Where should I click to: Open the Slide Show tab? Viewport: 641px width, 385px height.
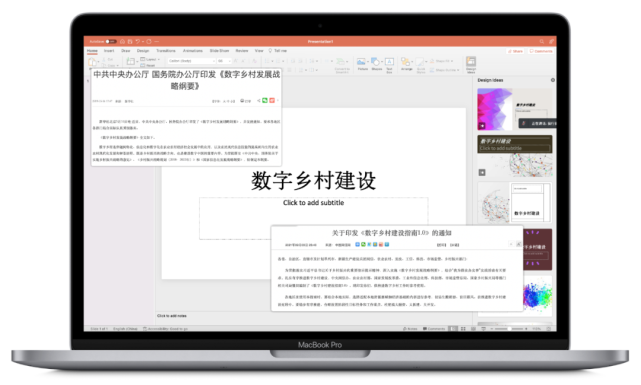(219, 51)
